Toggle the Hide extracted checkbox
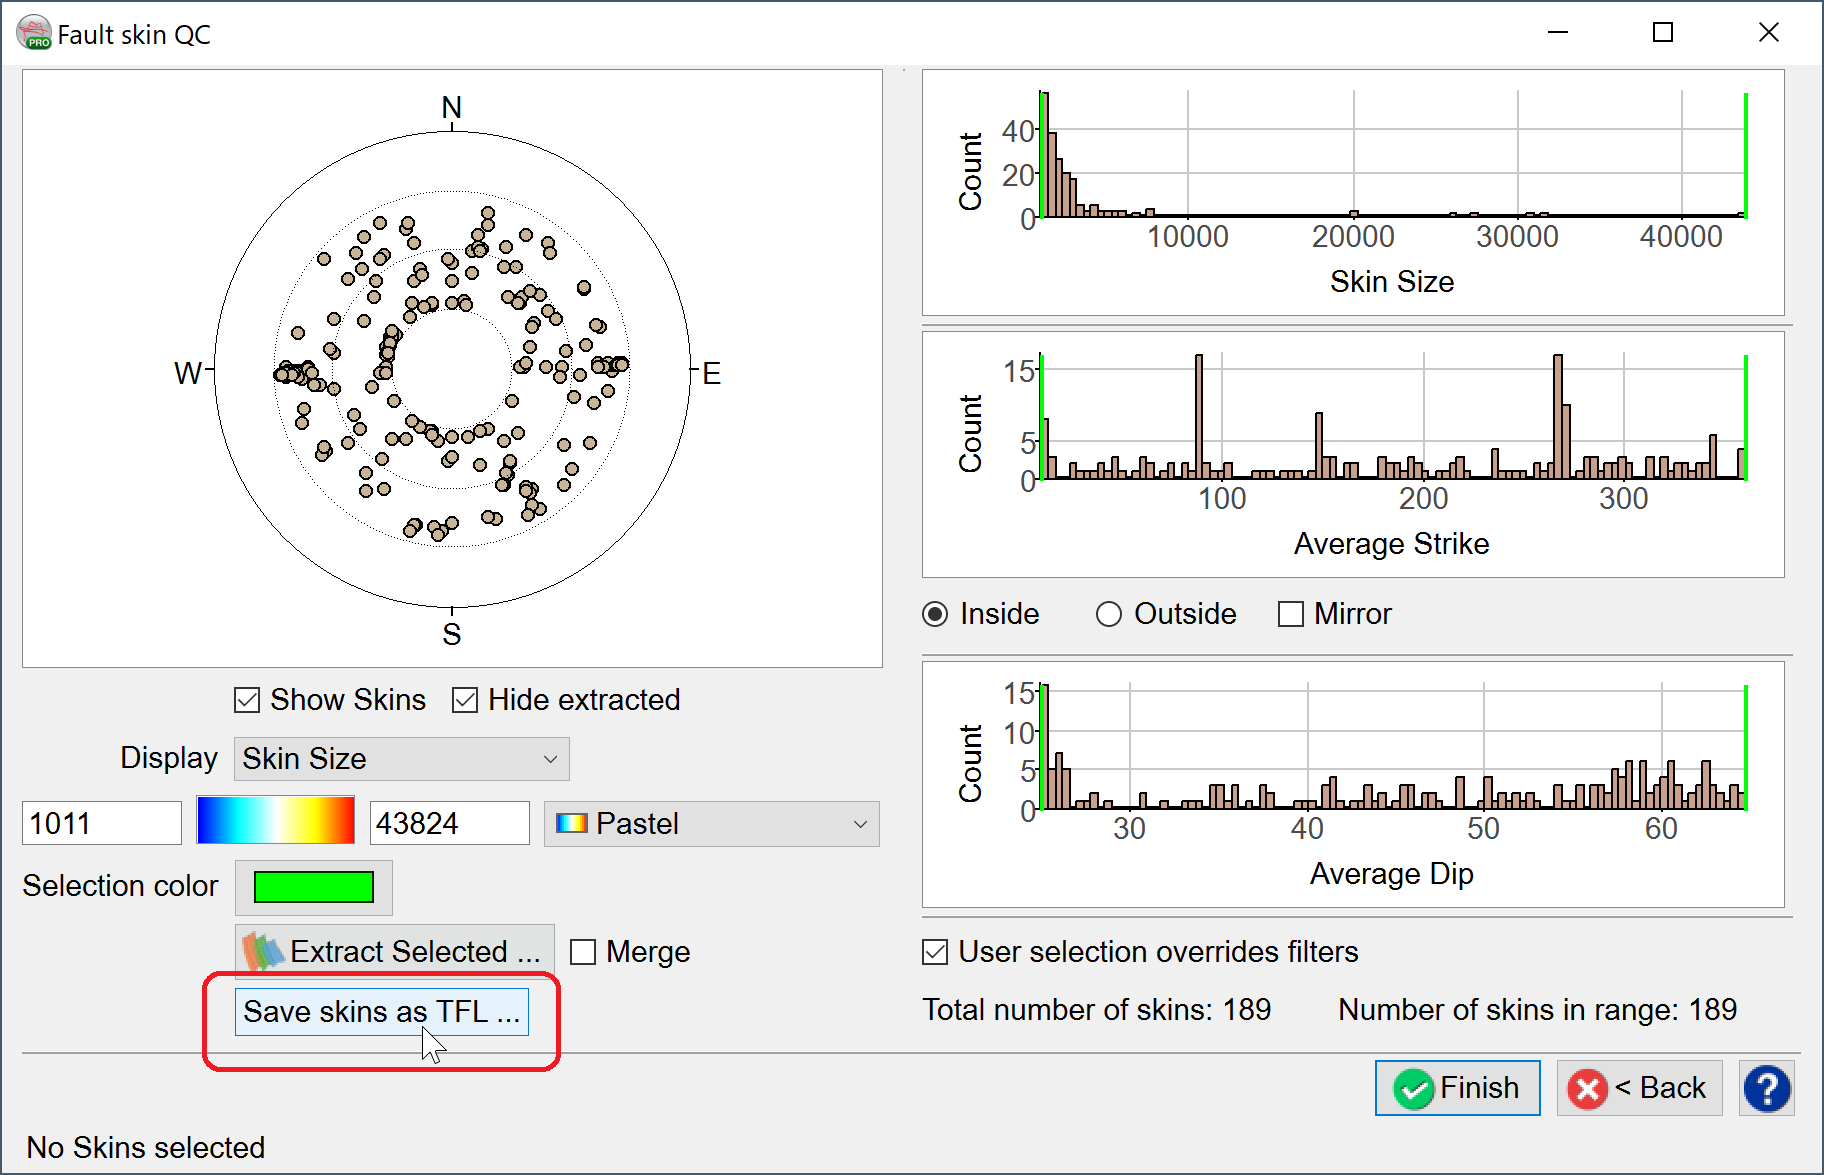The image size is (1824, 1175). [465, 700]
